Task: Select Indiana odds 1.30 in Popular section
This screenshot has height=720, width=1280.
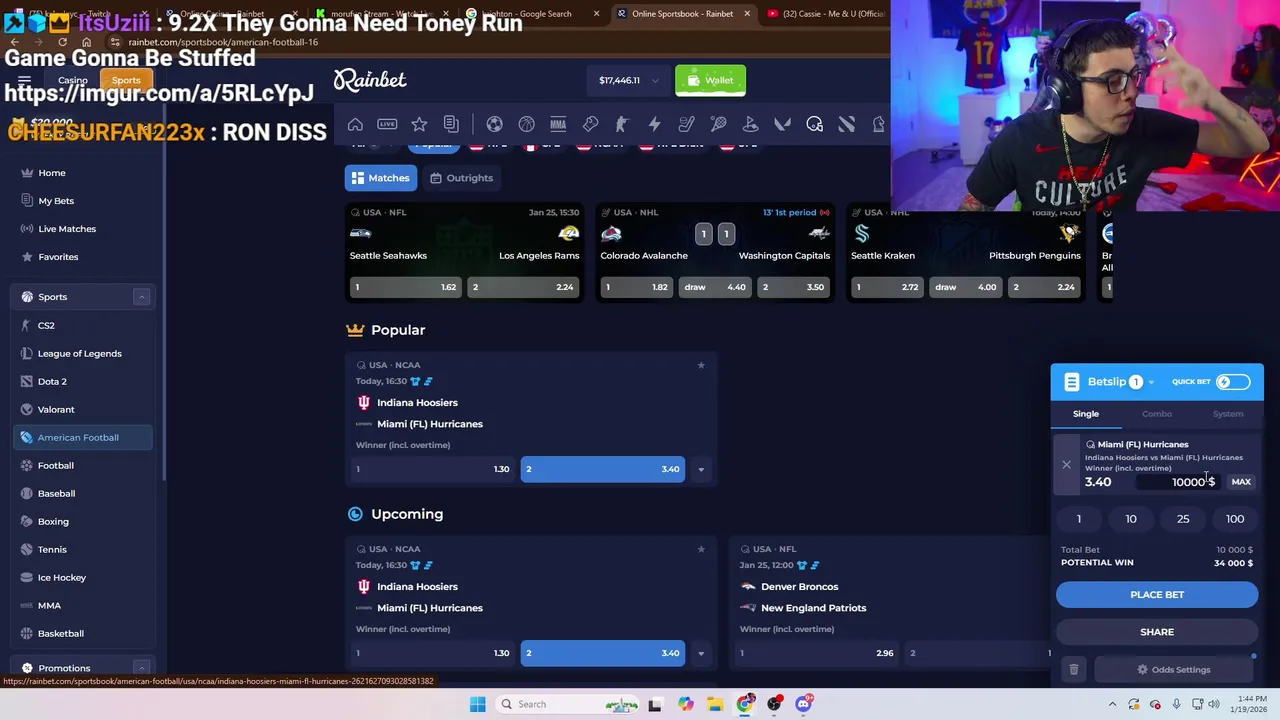Action: pos(433,469)
